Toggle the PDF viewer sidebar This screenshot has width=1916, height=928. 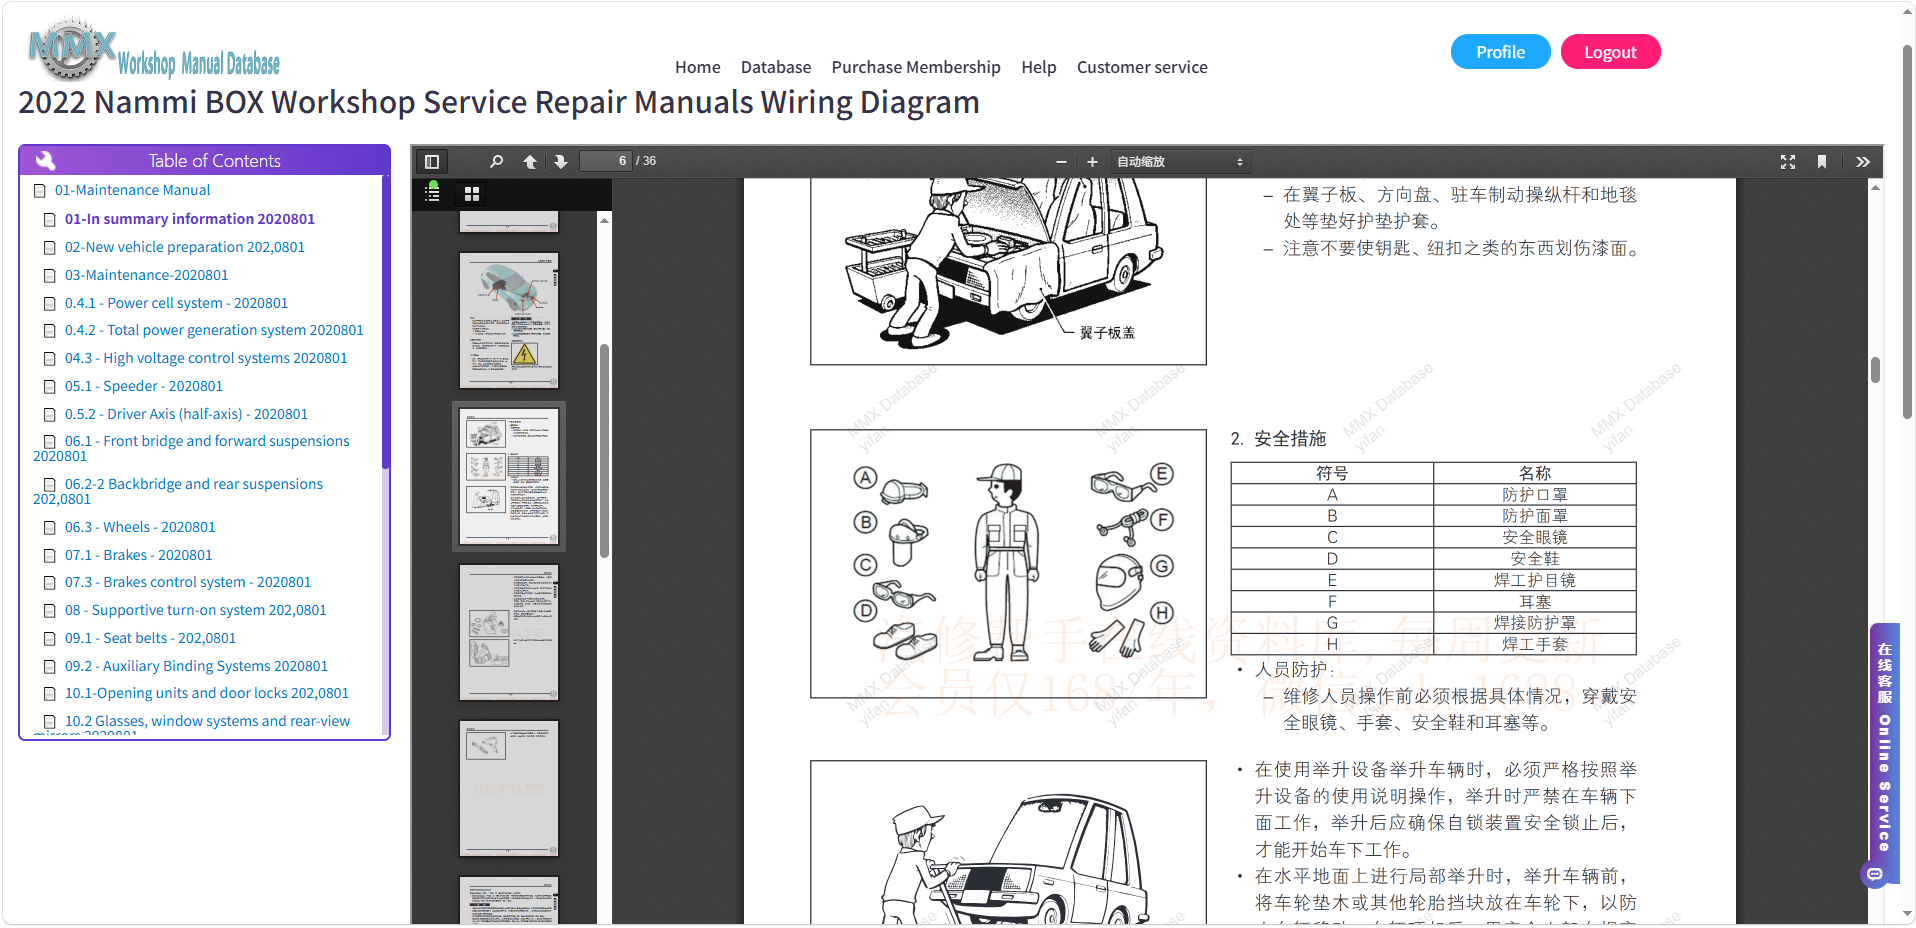coord(432,161)
